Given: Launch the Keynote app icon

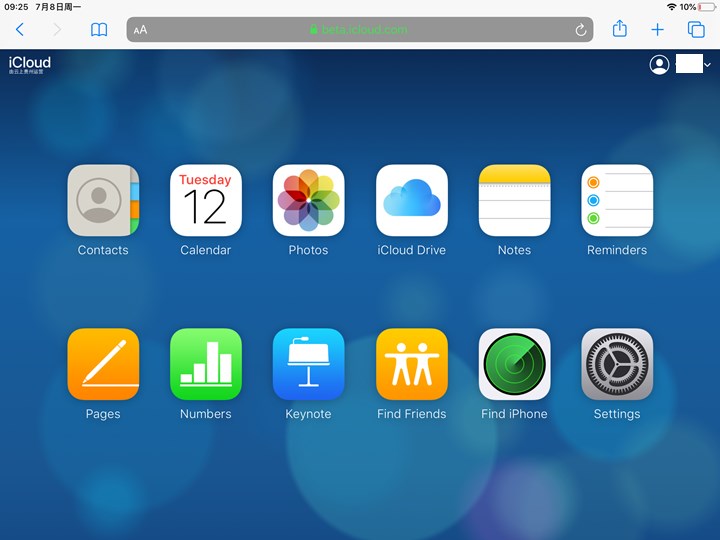Looking at the screenshot, I should click(x=309, y=364).
